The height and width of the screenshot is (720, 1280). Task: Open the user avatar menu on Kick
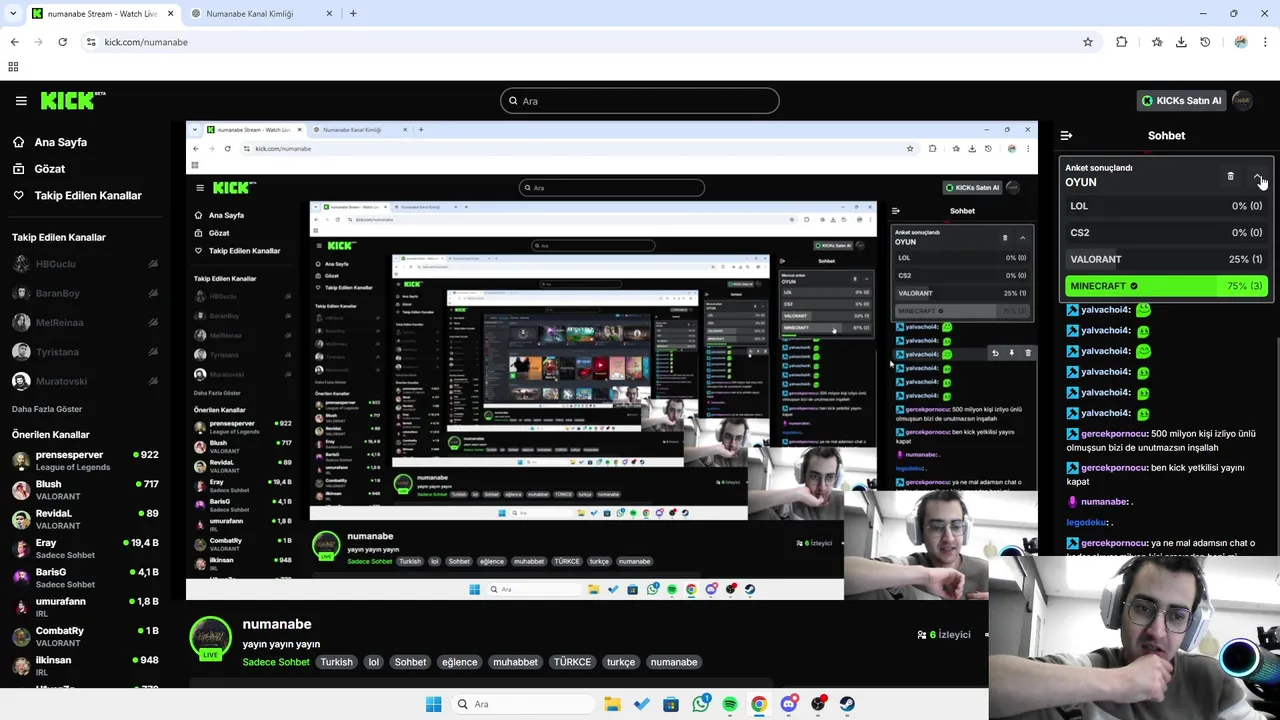pos(1242,100)
